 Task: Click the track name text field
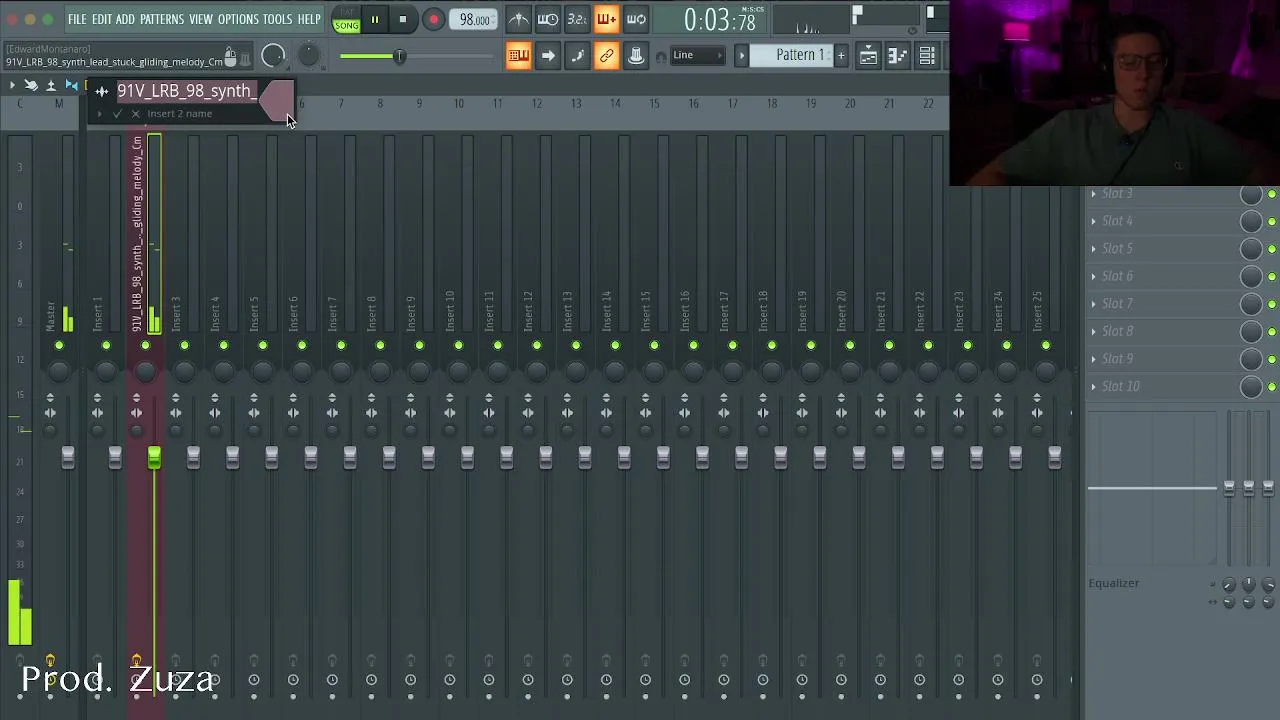[186, 91]
